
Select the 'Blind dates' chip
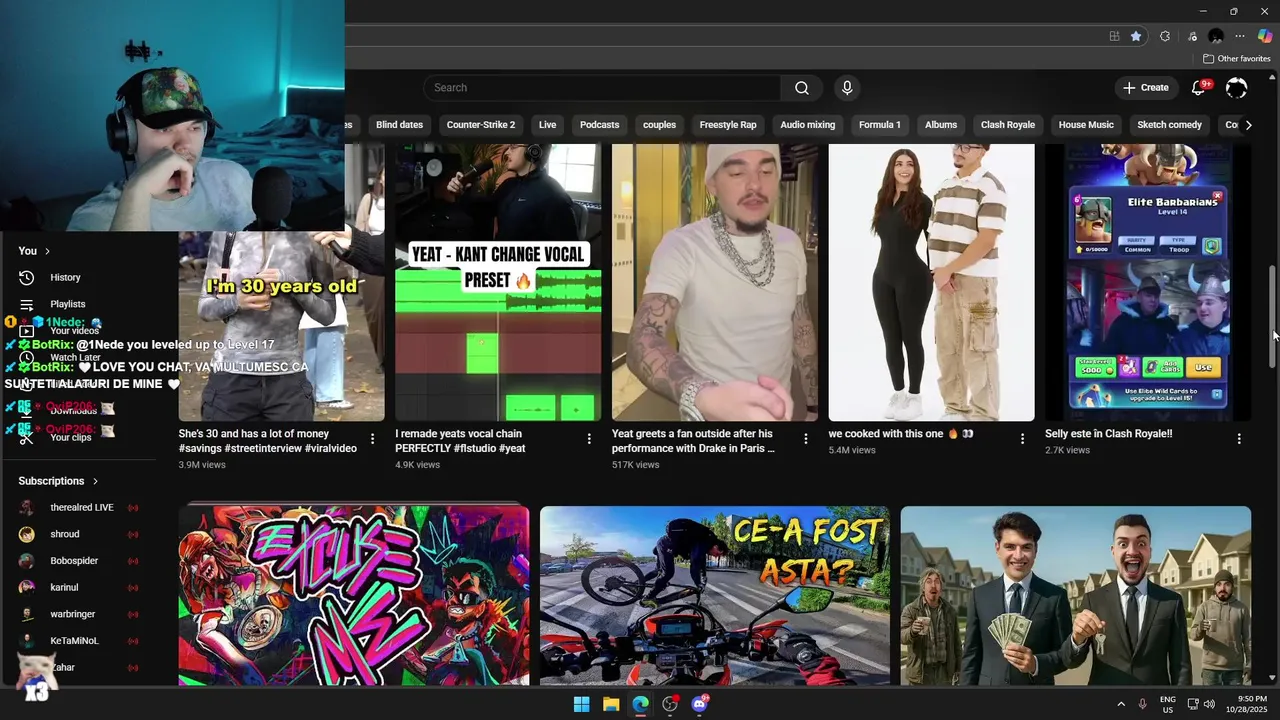(x=399, y=125)
